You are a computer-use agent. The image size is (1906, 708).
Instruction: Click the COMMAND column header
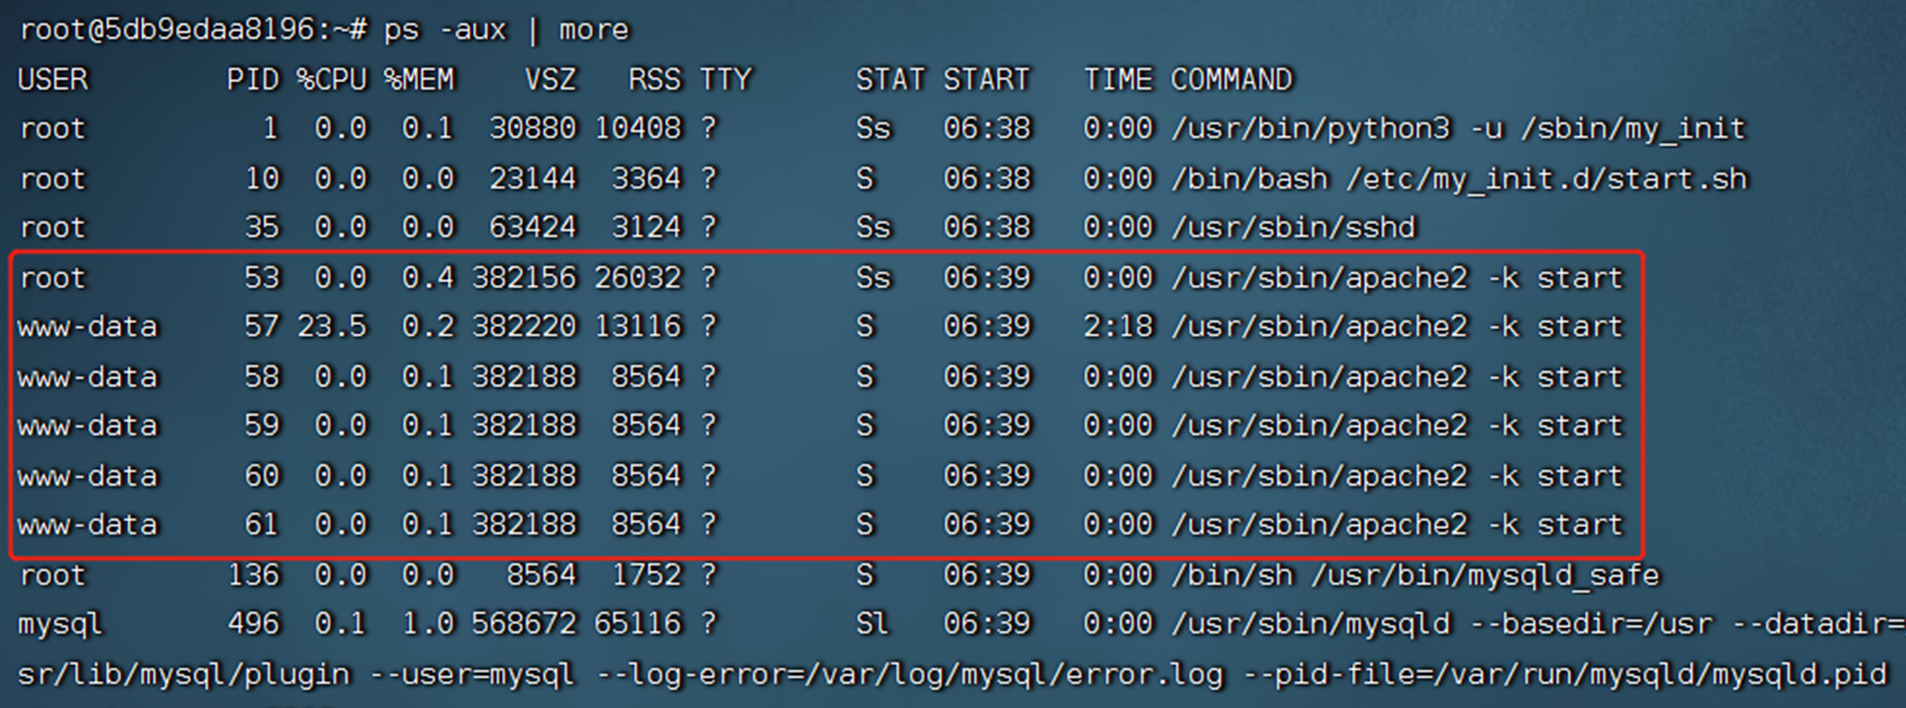(x=1232, y=80)
